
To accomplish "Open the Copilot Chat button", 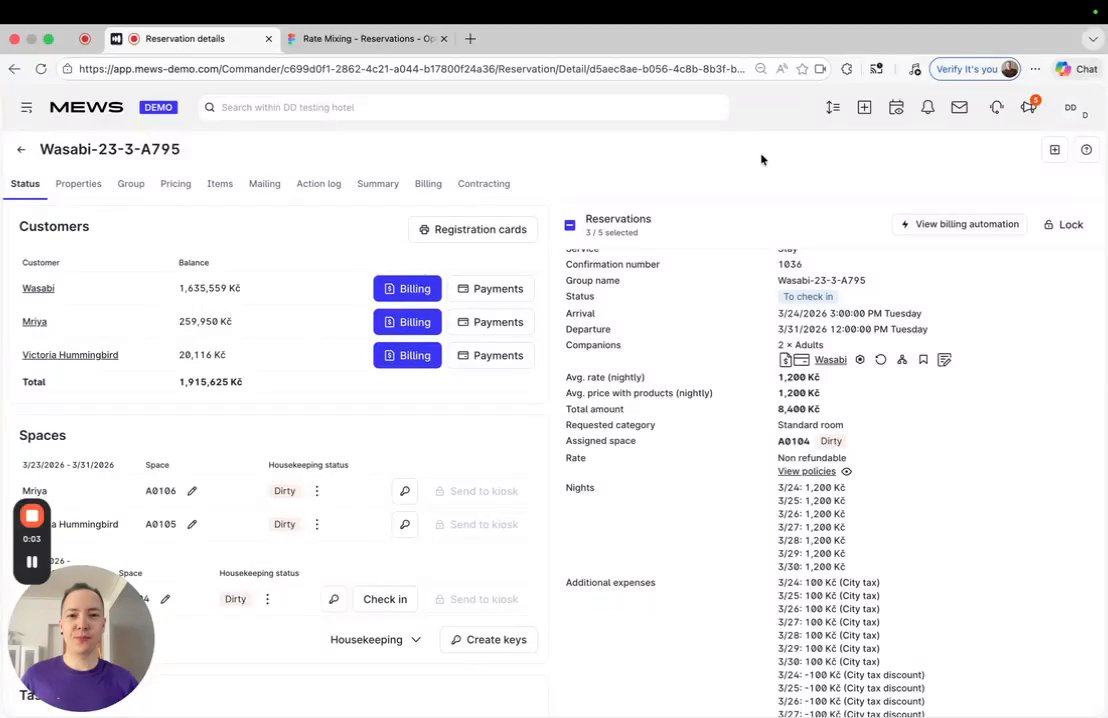I will (1076, 69).
